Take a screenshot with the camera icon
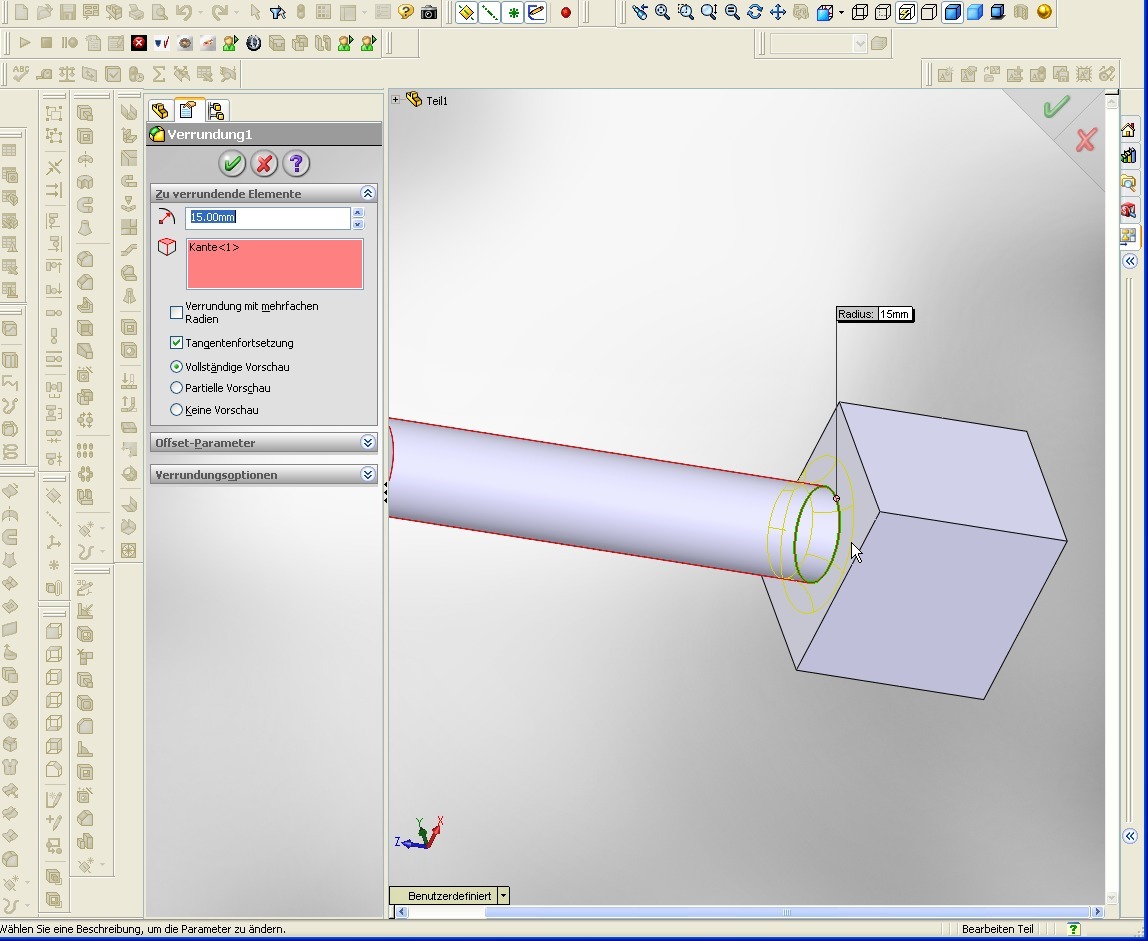The width and height of the screenshot is (1148, 941). (x=429, y=13)
